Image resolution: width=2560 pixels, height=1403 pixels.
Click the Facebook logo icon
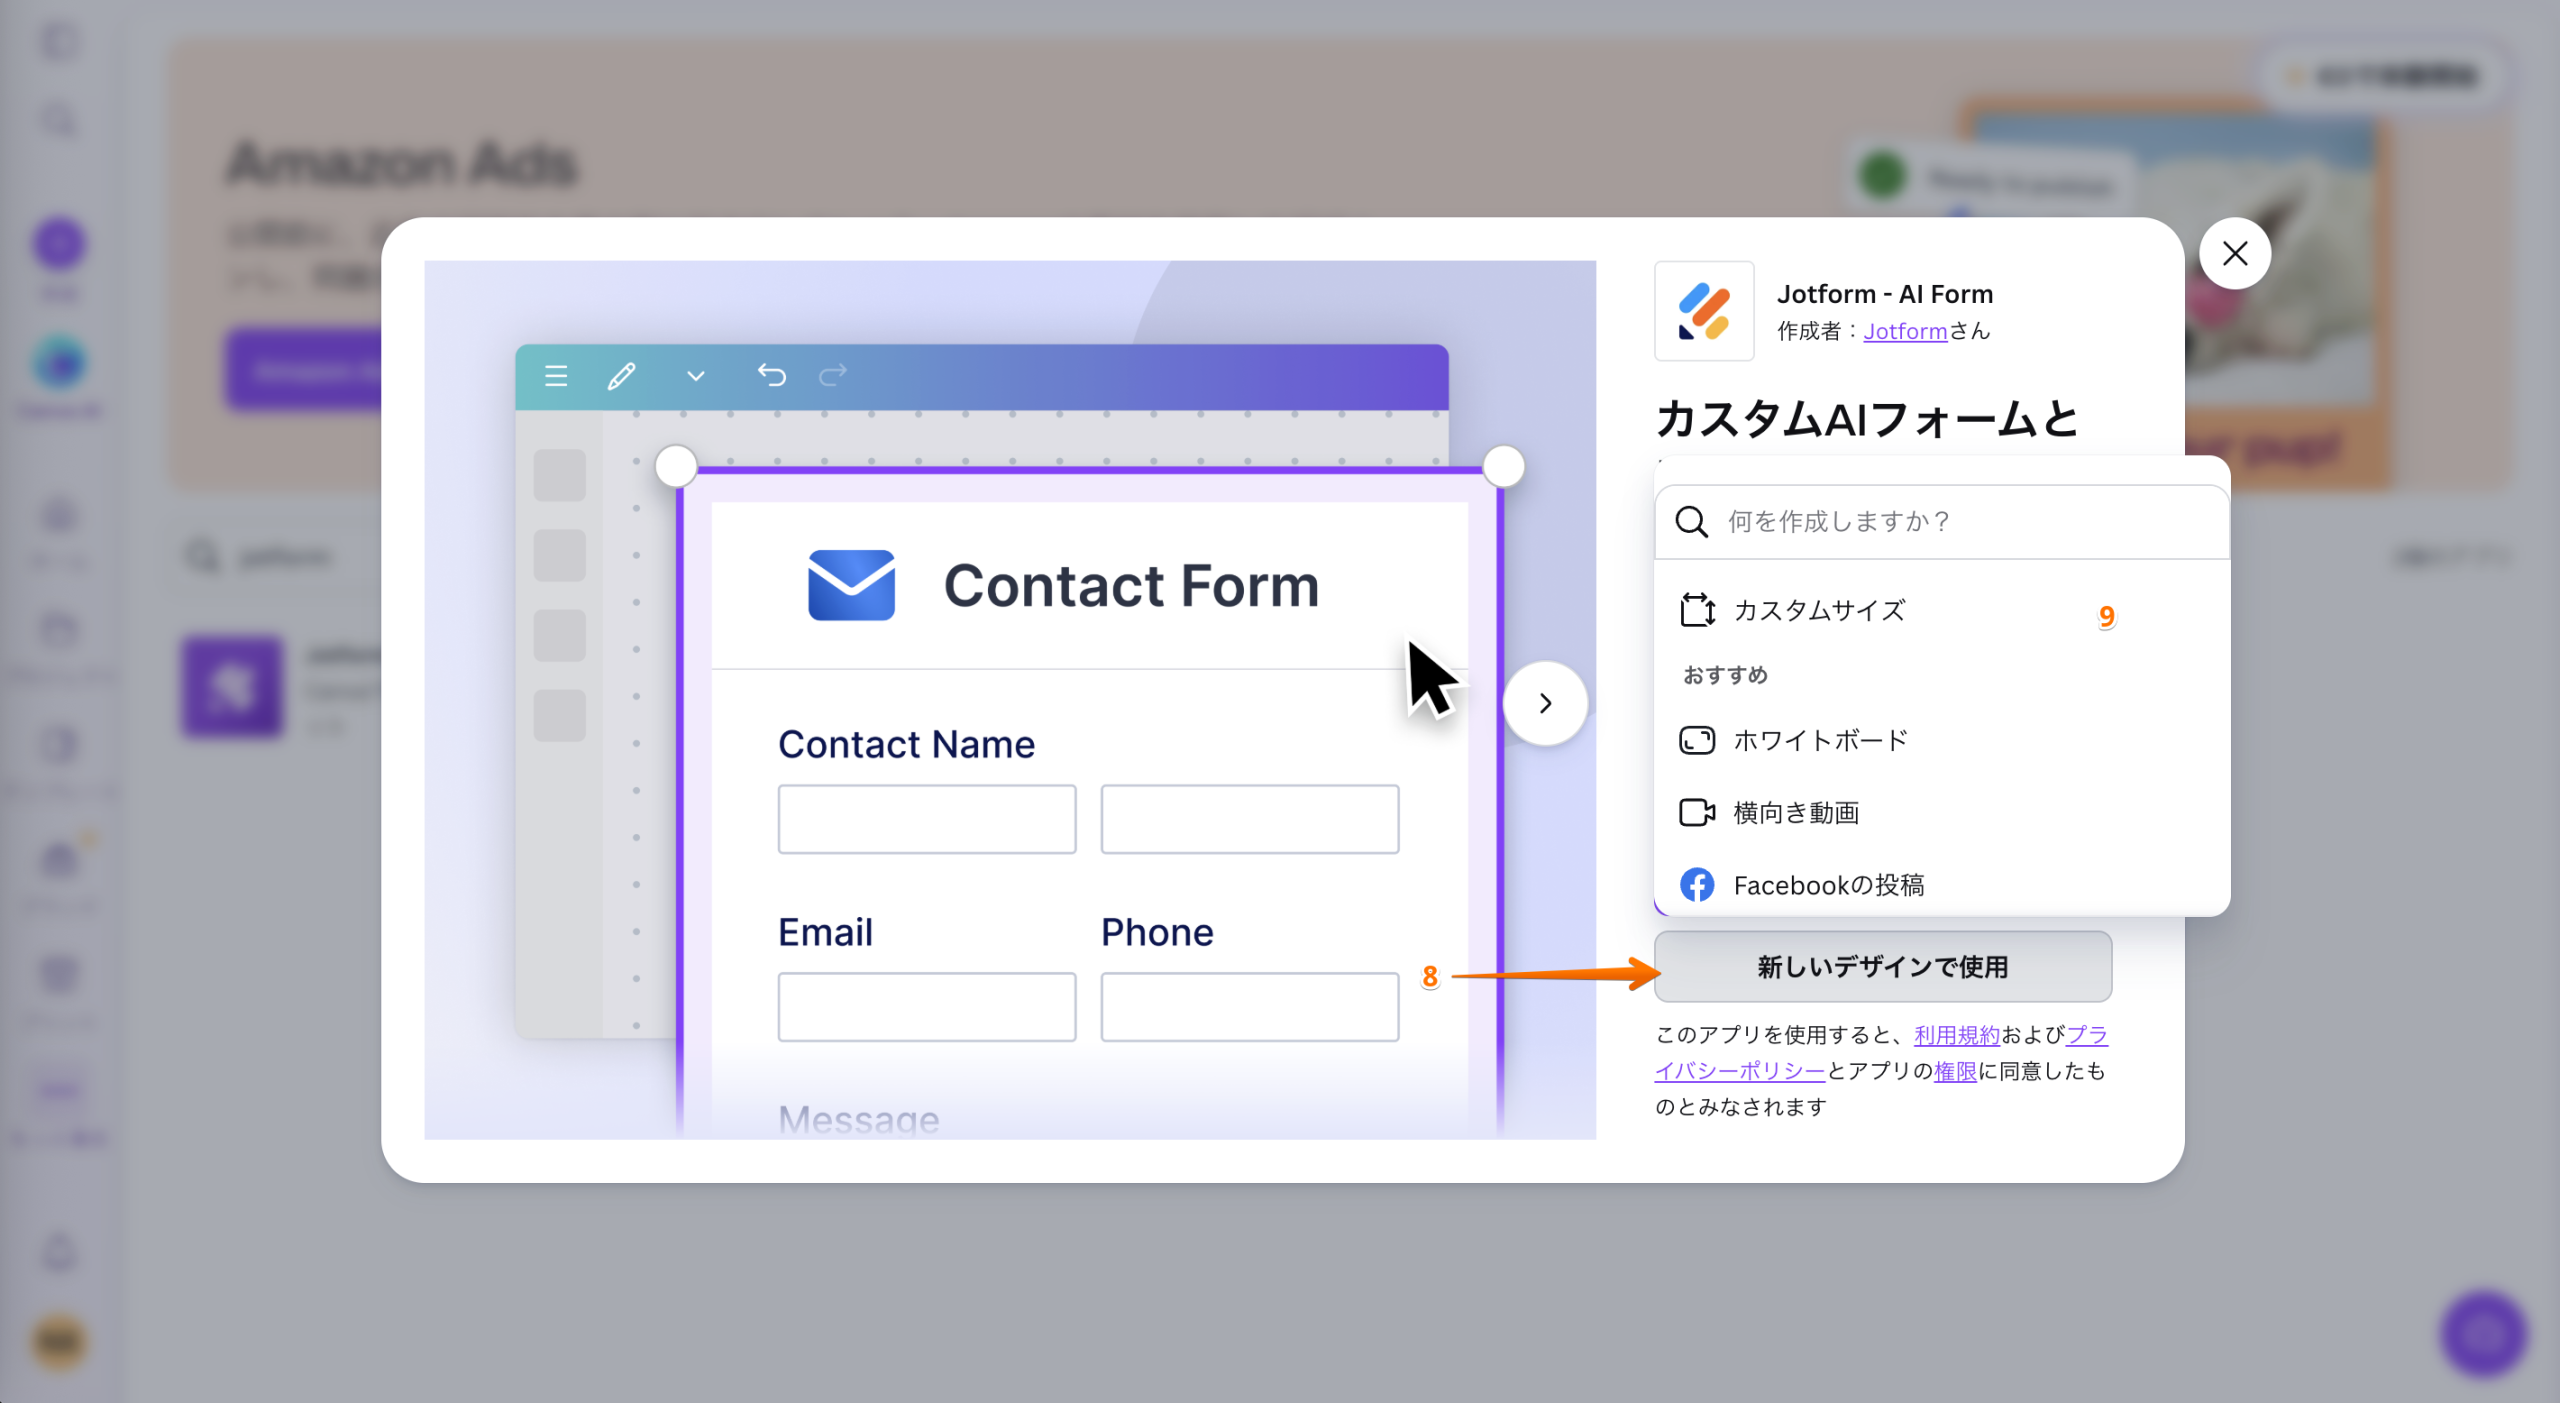1697,885
